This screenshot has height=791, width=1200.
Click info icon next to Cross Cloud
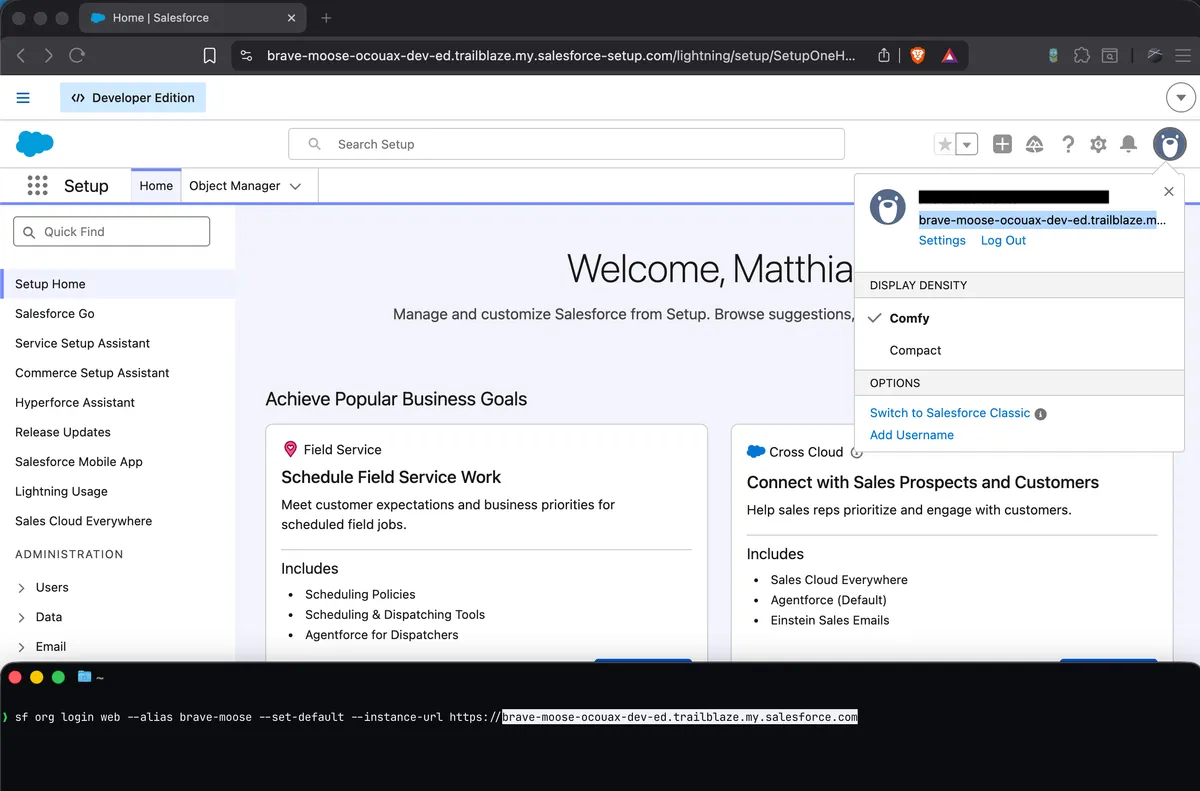(x=856, y=452)
